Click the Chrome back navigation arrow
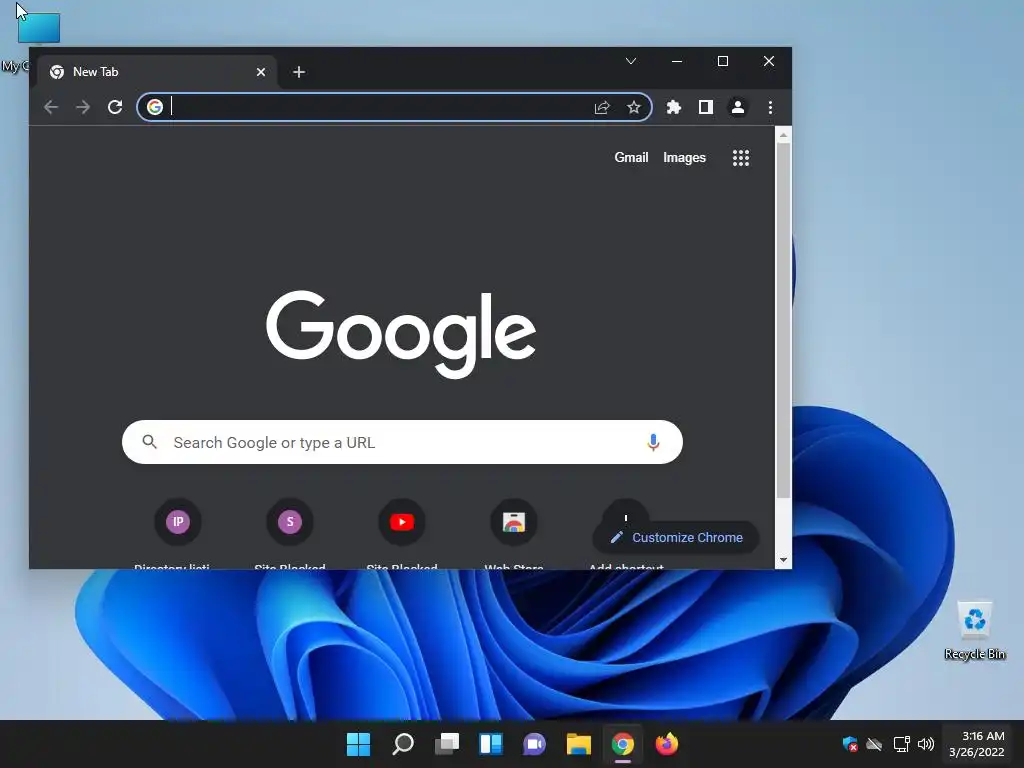The image size is (1024, 768). click(x=51, y=107)
